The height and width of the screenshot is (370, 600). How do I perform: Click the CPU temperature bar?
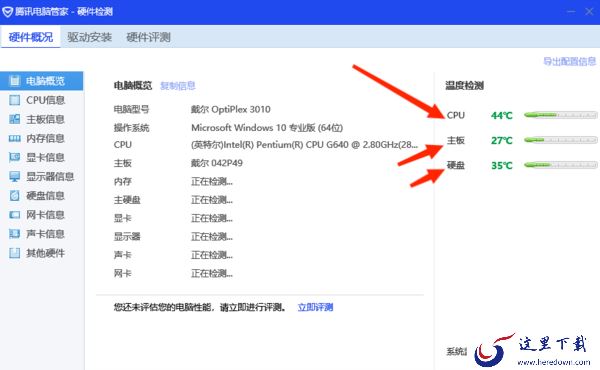point(561,115)
